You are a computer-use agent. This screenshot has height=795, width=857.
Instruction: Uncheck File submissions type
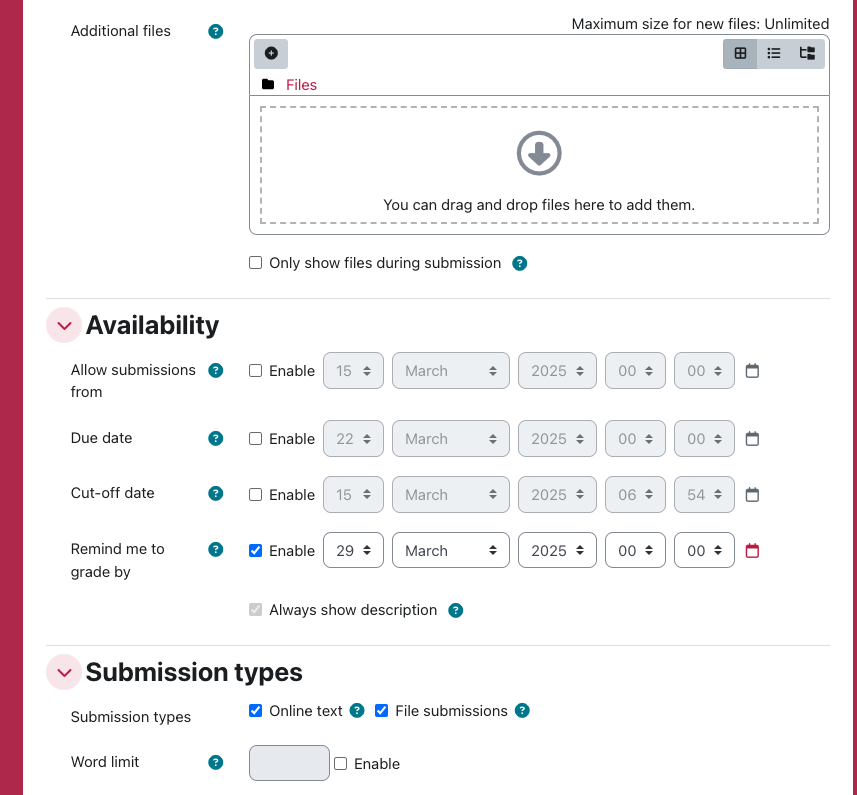pos(381,710)
